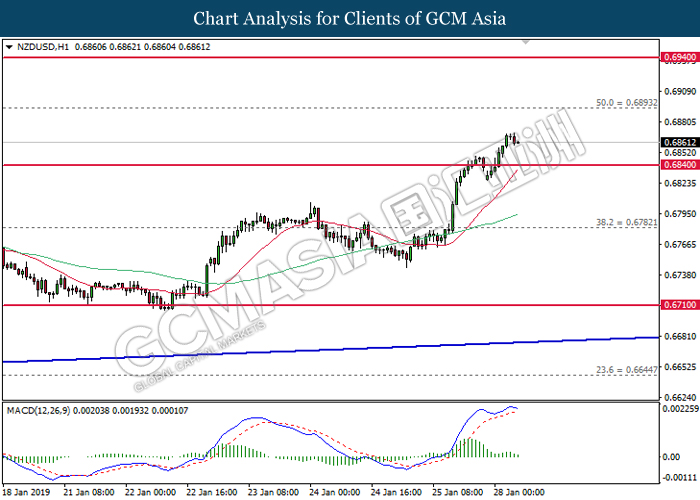Click the Fibonacci label 23.6 = 0.66447
The image size is (700, 500).
pyautogui.click(x=627, y=370)
